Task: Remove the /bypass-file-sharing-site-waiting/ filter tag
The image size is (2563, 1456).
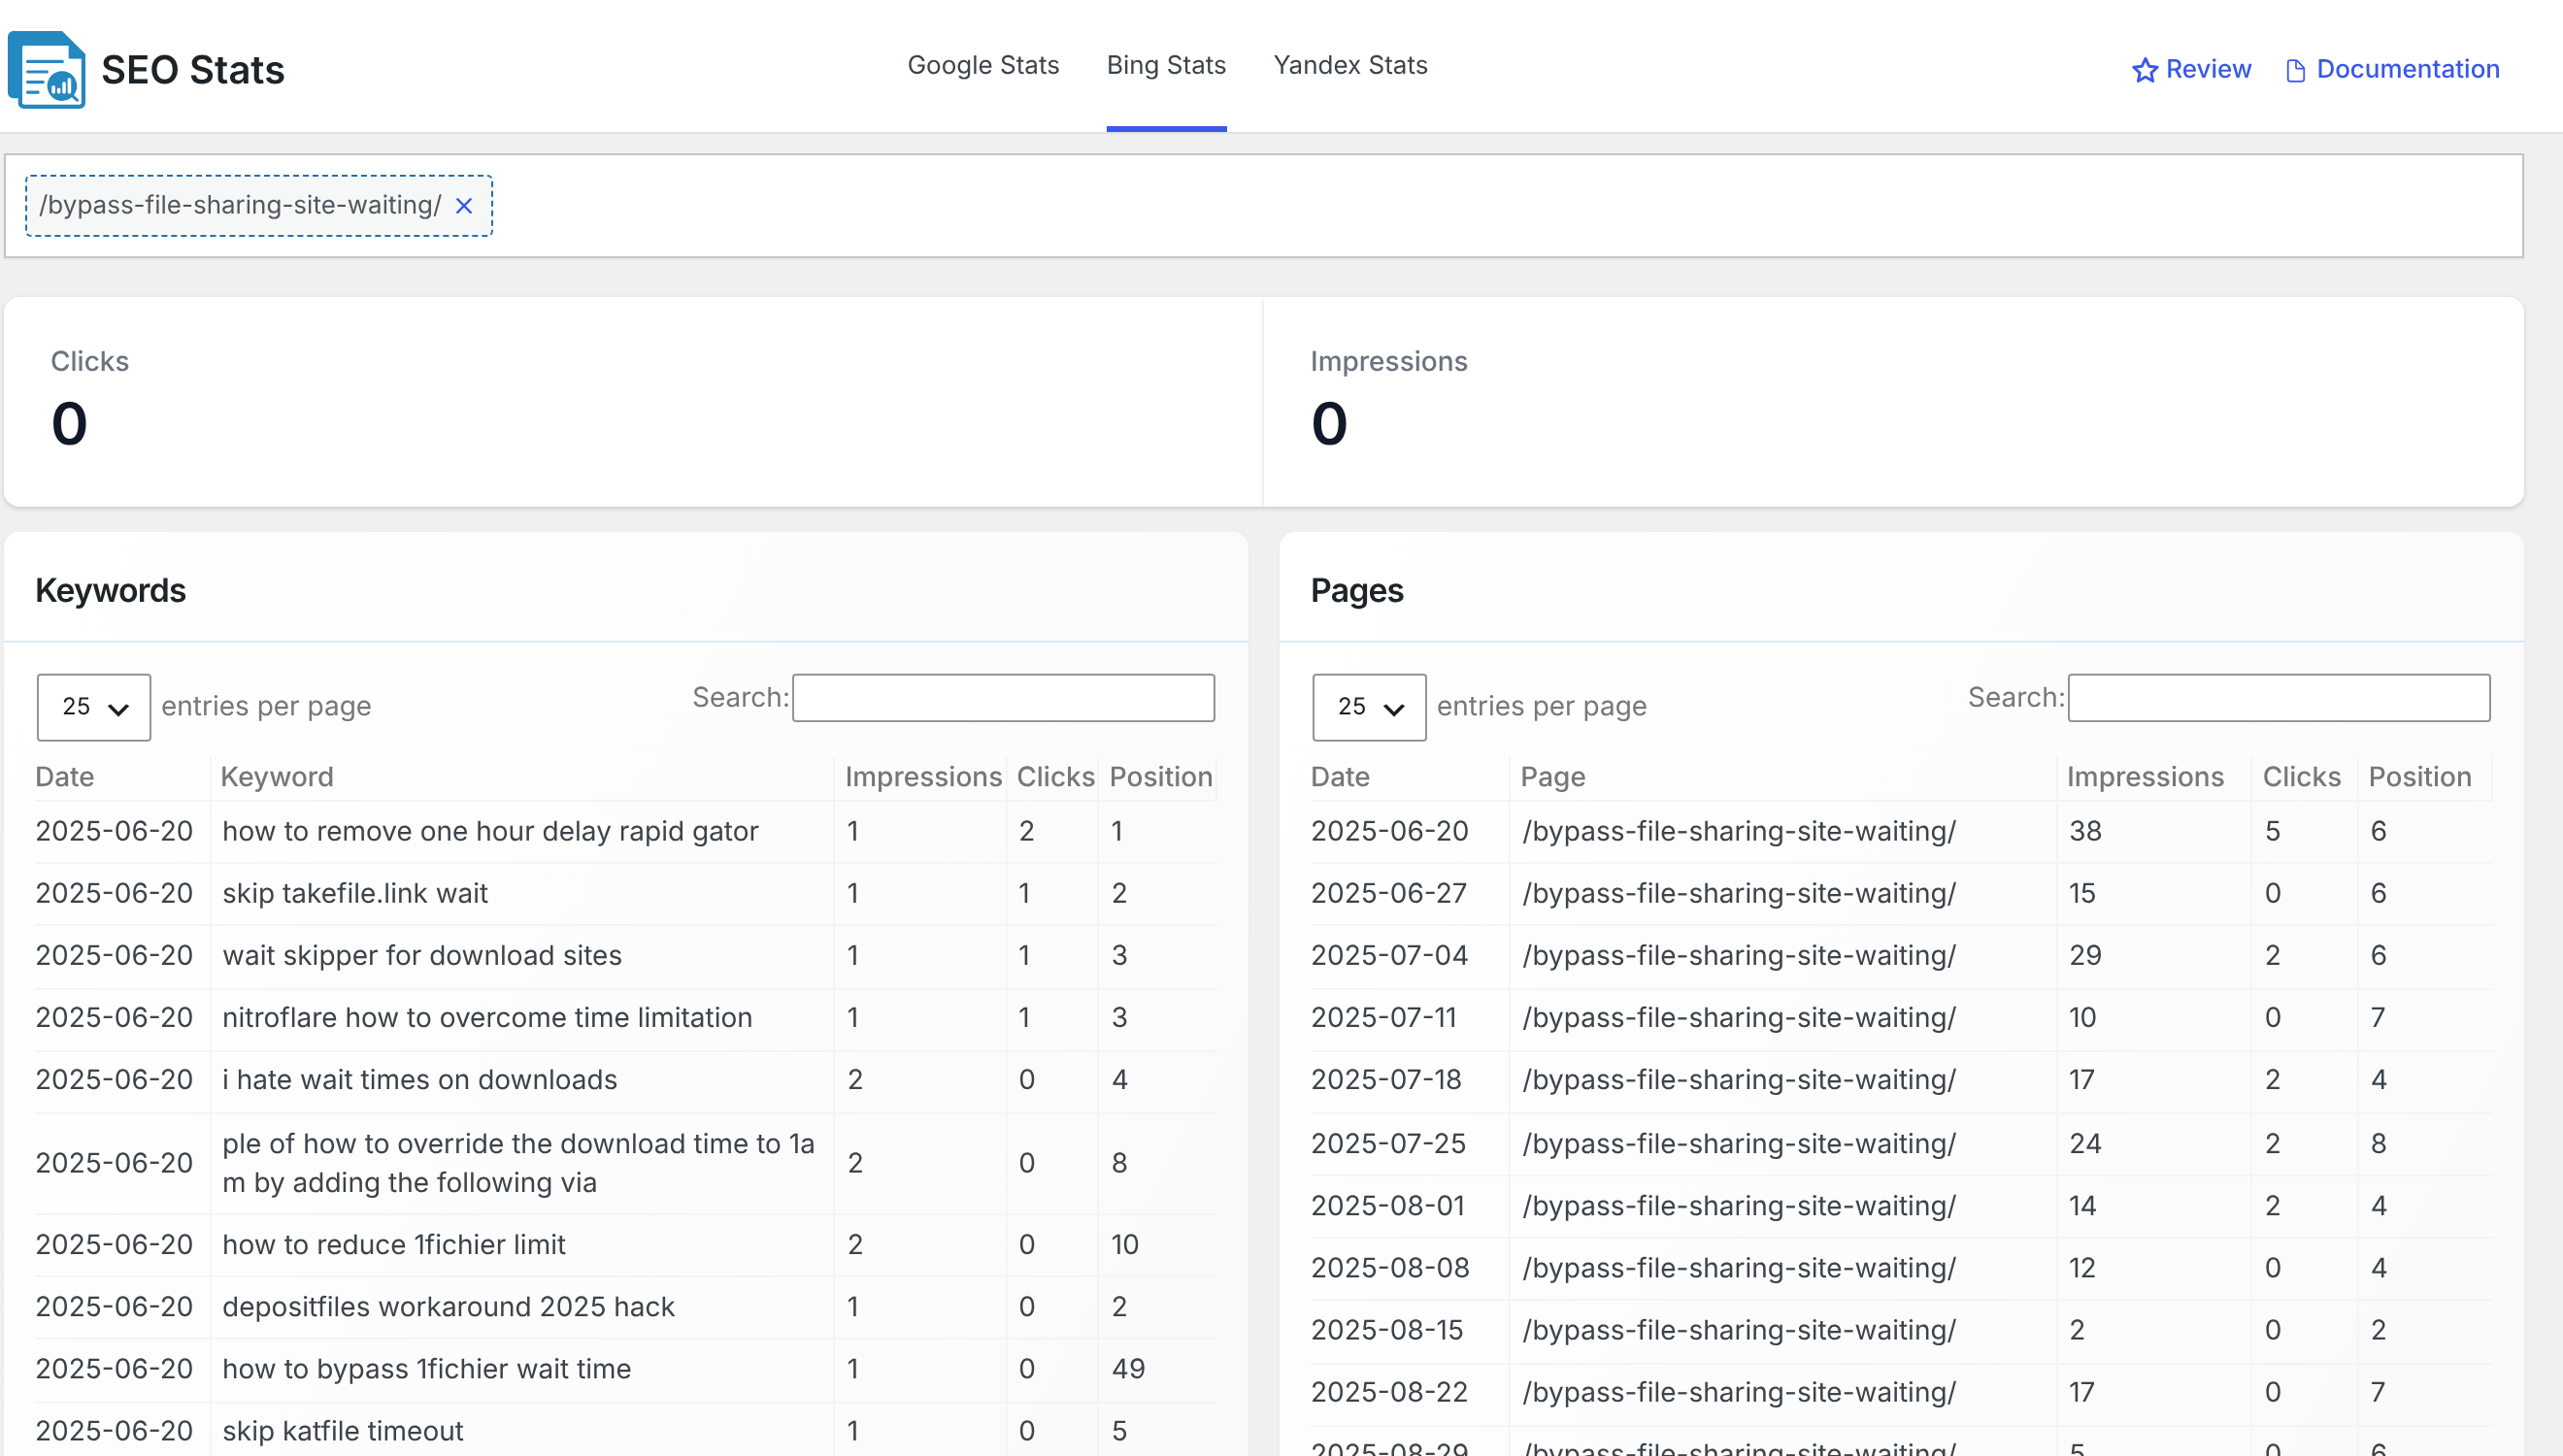Action: 464,206
